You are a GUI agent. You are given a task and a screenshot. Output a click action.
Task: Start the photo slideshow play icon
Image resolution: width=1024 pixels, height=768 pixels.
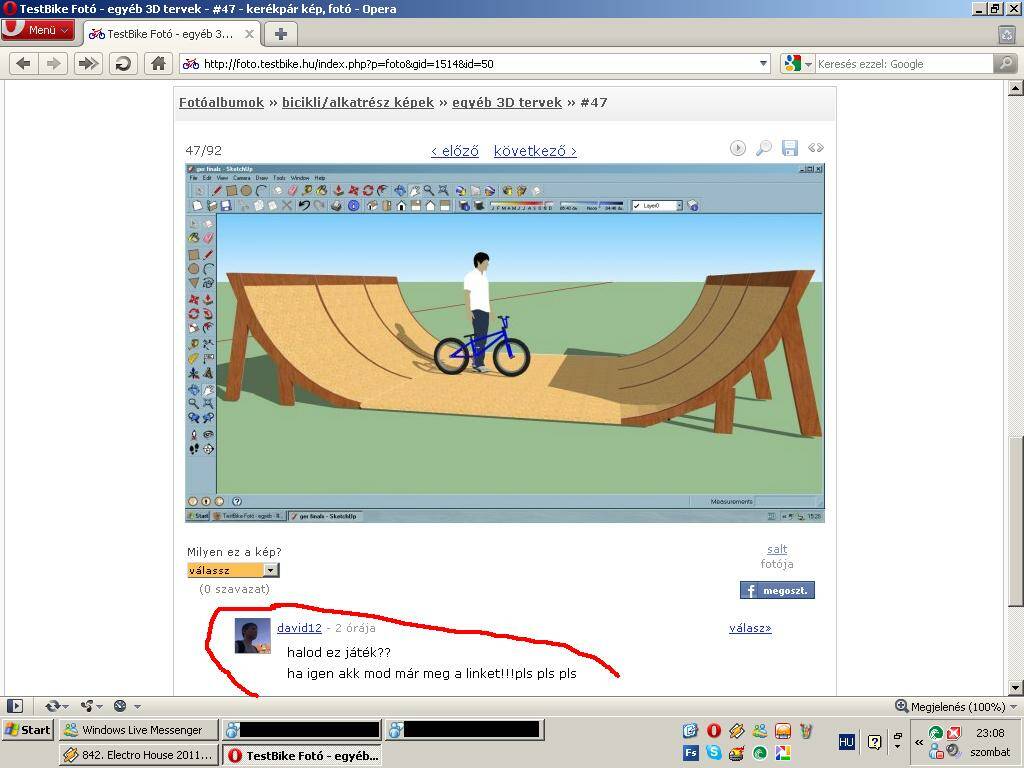click(737, 148)
